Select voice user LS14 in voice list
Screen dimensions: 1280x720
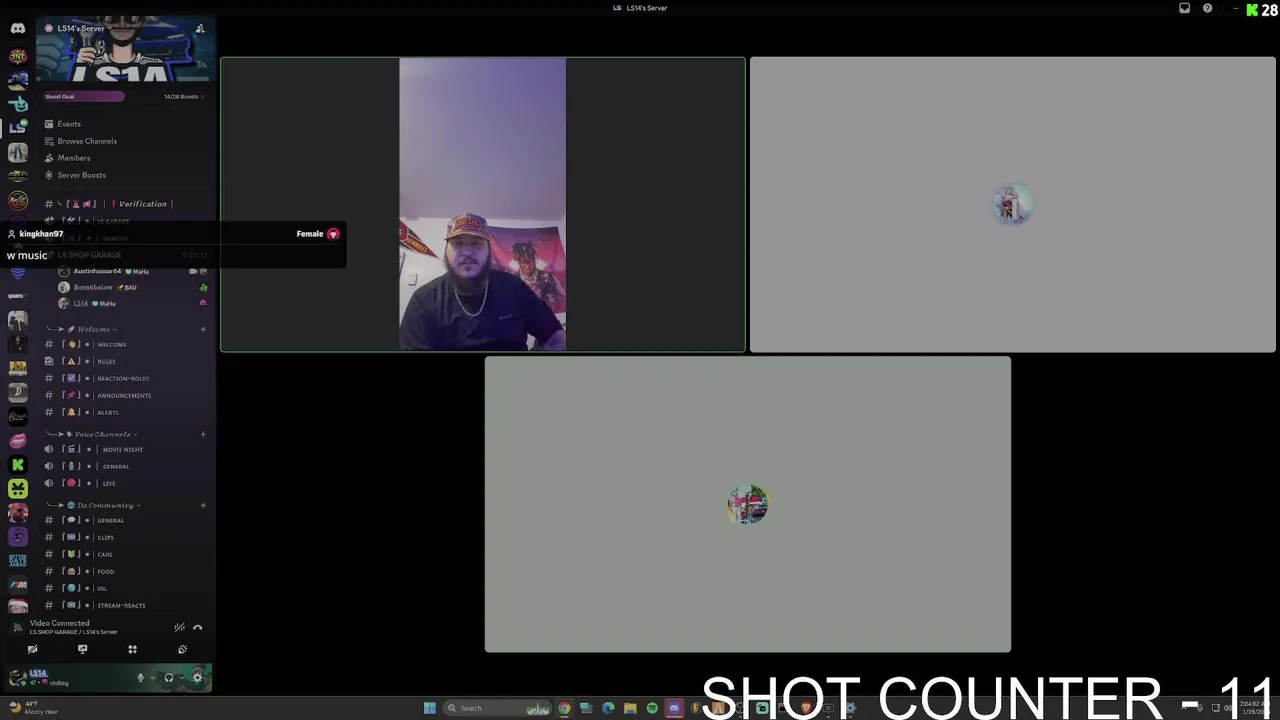tap(131, 303)
